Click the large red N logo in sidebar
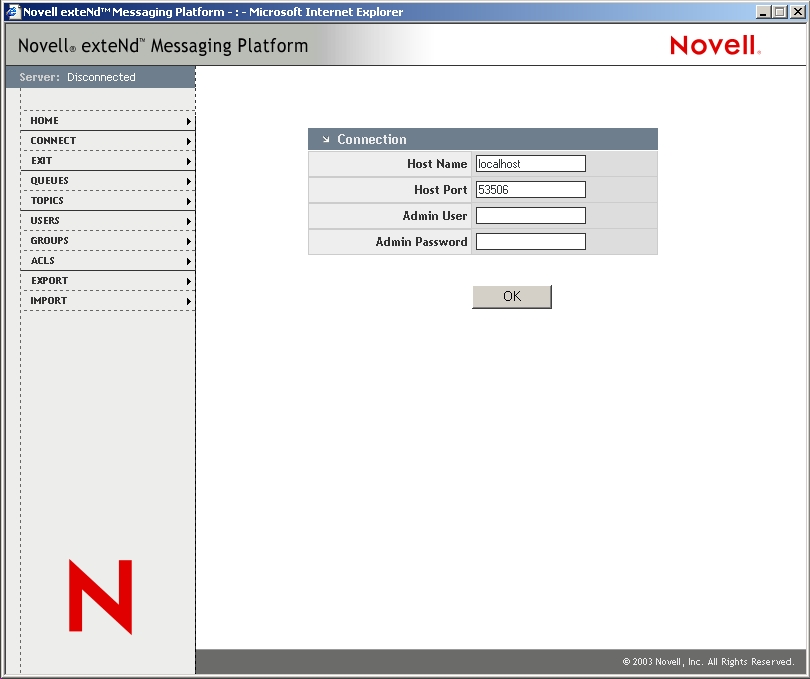810x679 pixels. pos(101,596)
